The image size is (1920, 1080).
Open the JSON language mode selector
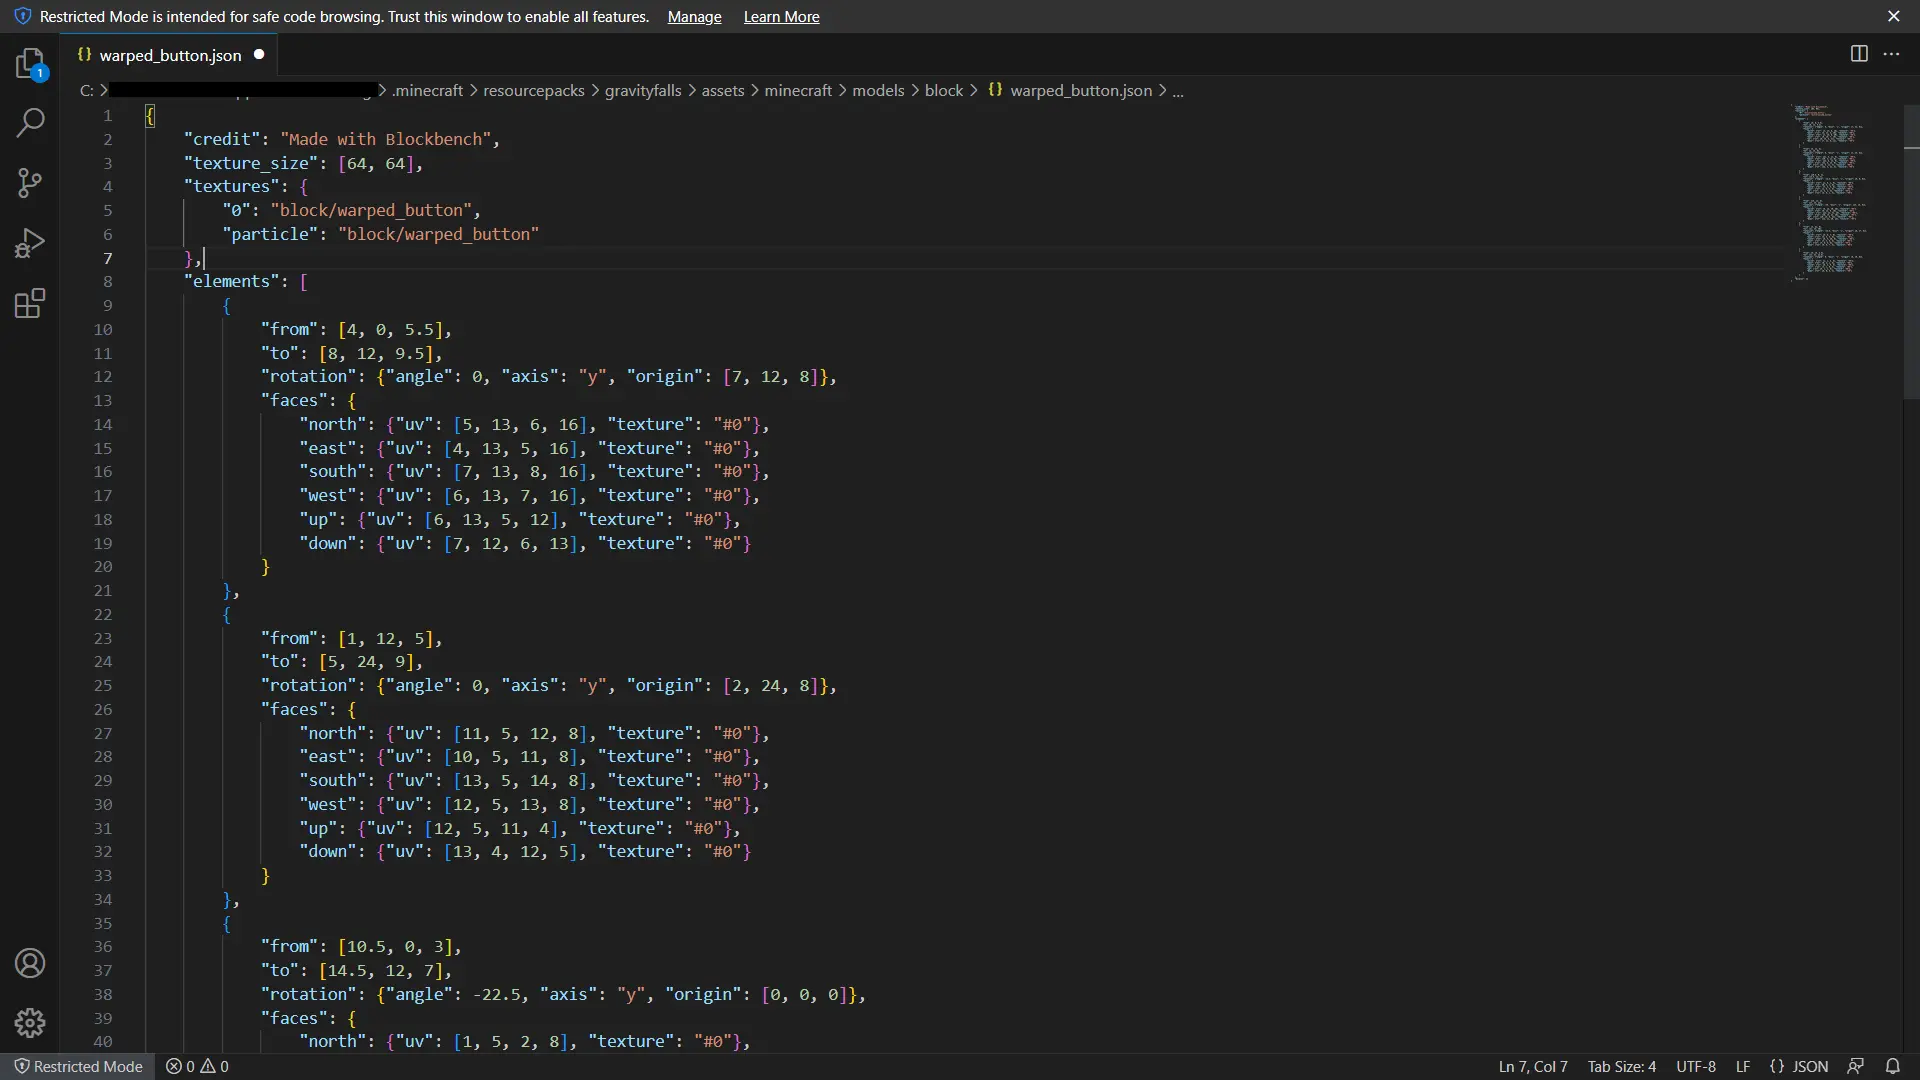click(x=1809, y=1066)
